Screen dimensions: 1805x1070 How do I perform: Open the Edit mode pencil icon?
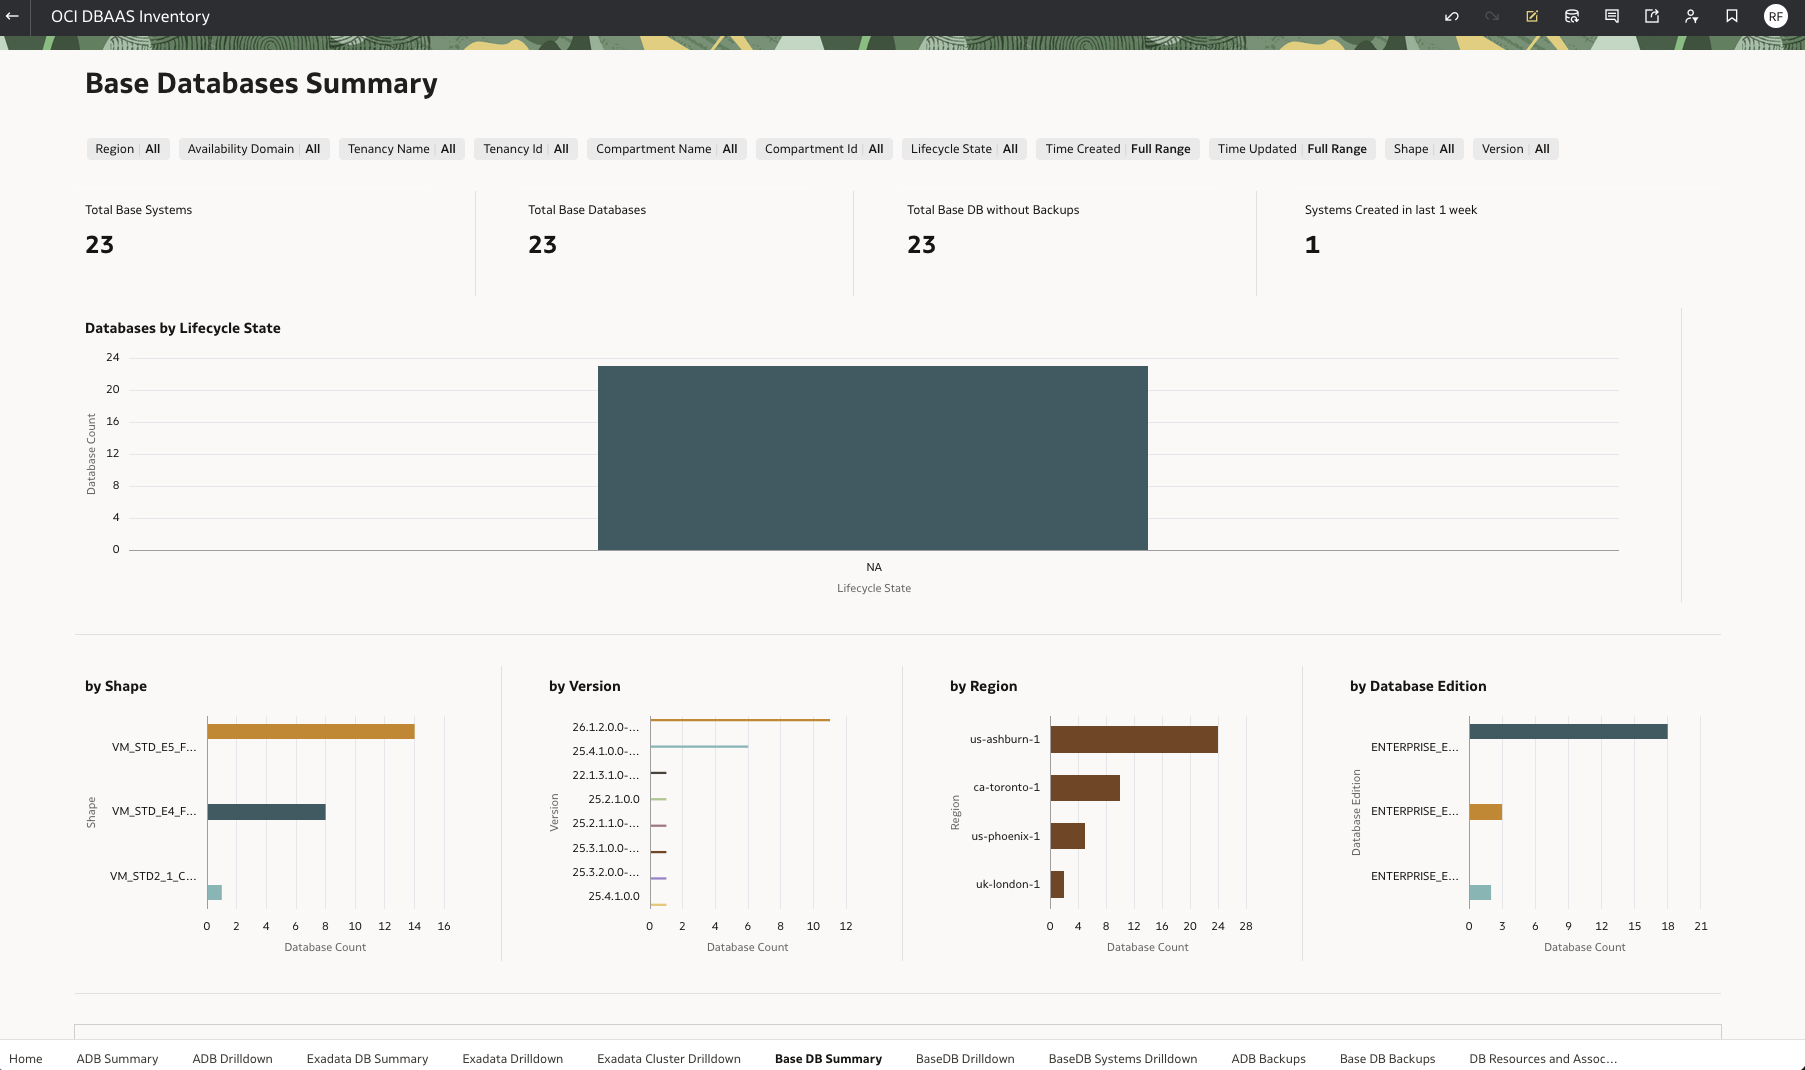1531,16
